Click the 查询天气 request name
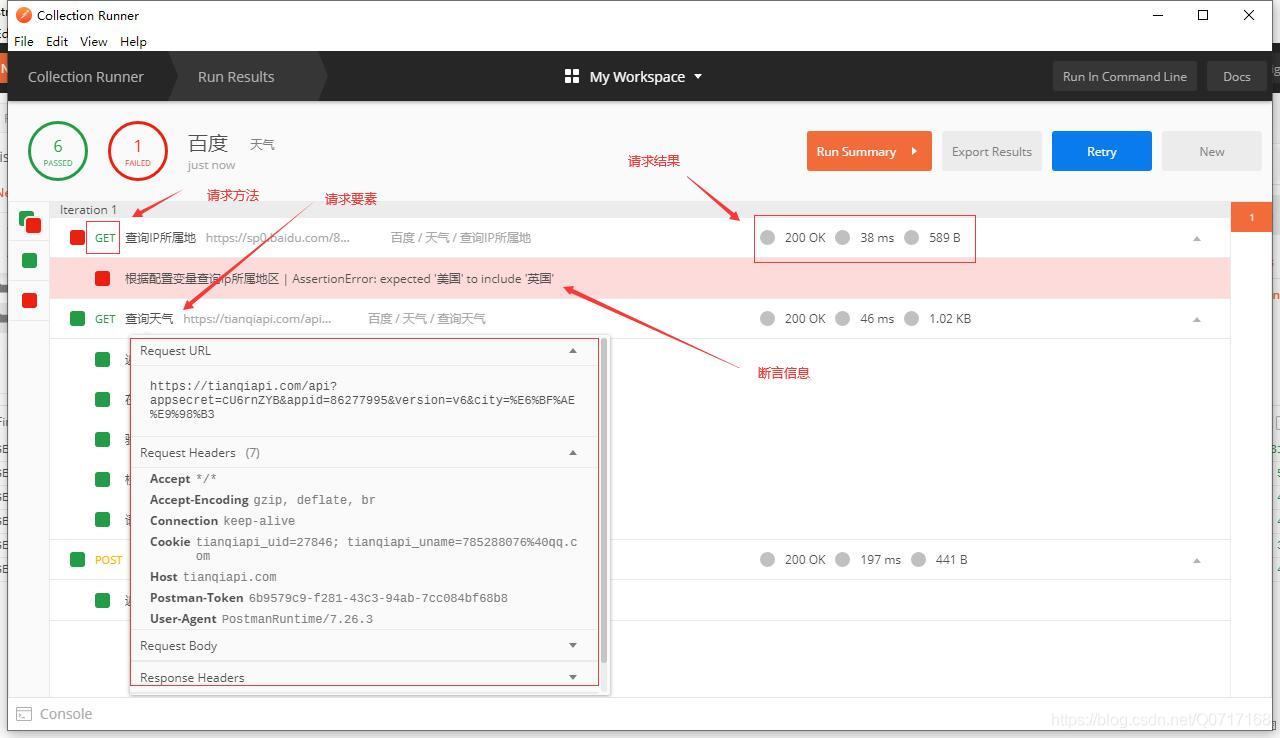This screenshot has width=1280, height=738. pyautogui.click(x=149, y=318)
